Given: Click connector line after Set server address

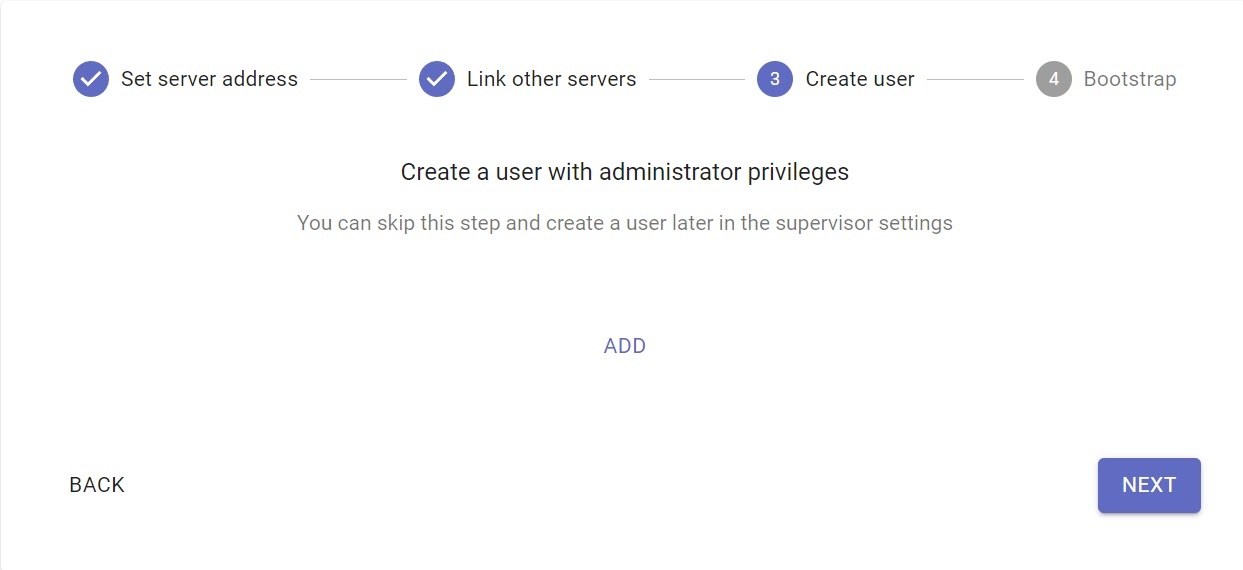Looking at the screenshot, I should click(358, 79).
